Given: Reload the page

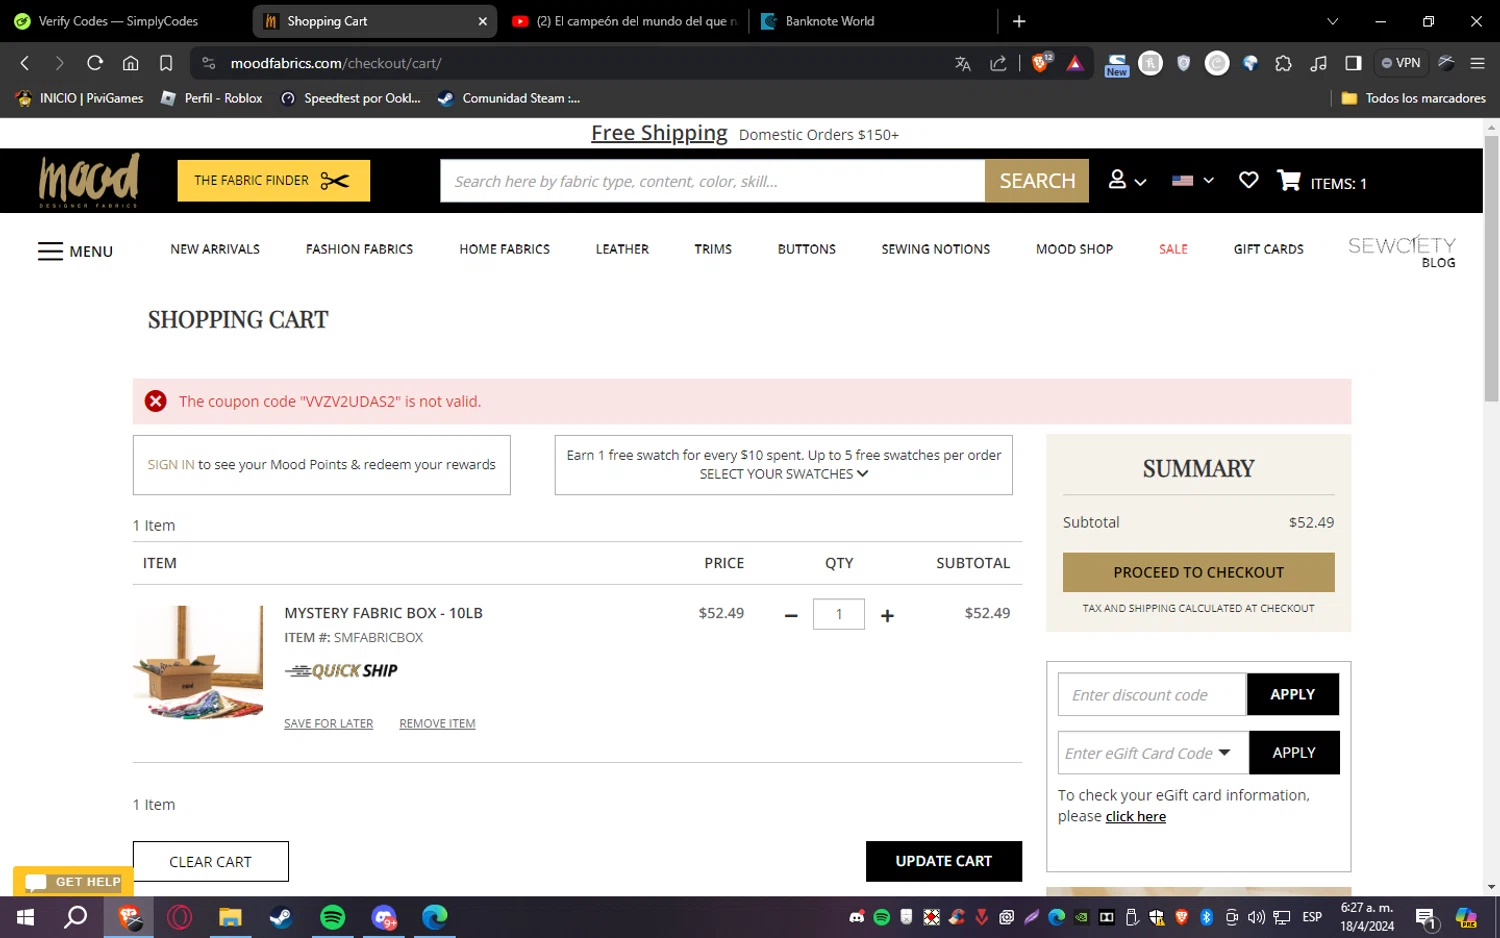Looking at the screenshot, I should tap(95, 63).
